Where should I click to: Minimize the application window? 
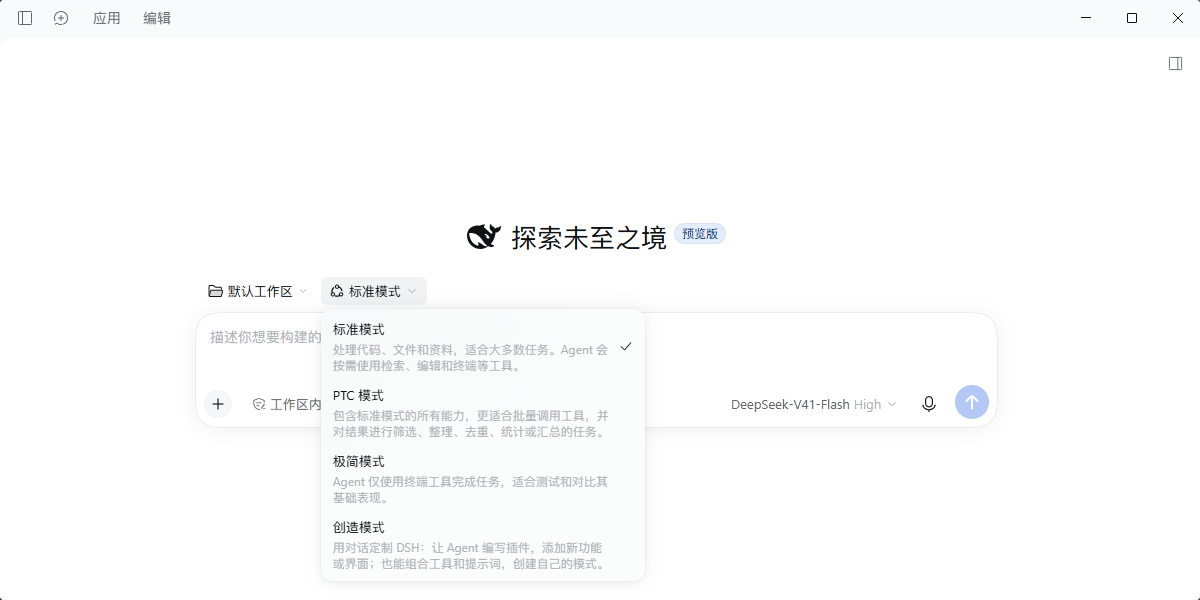(x=1088, y=18)
